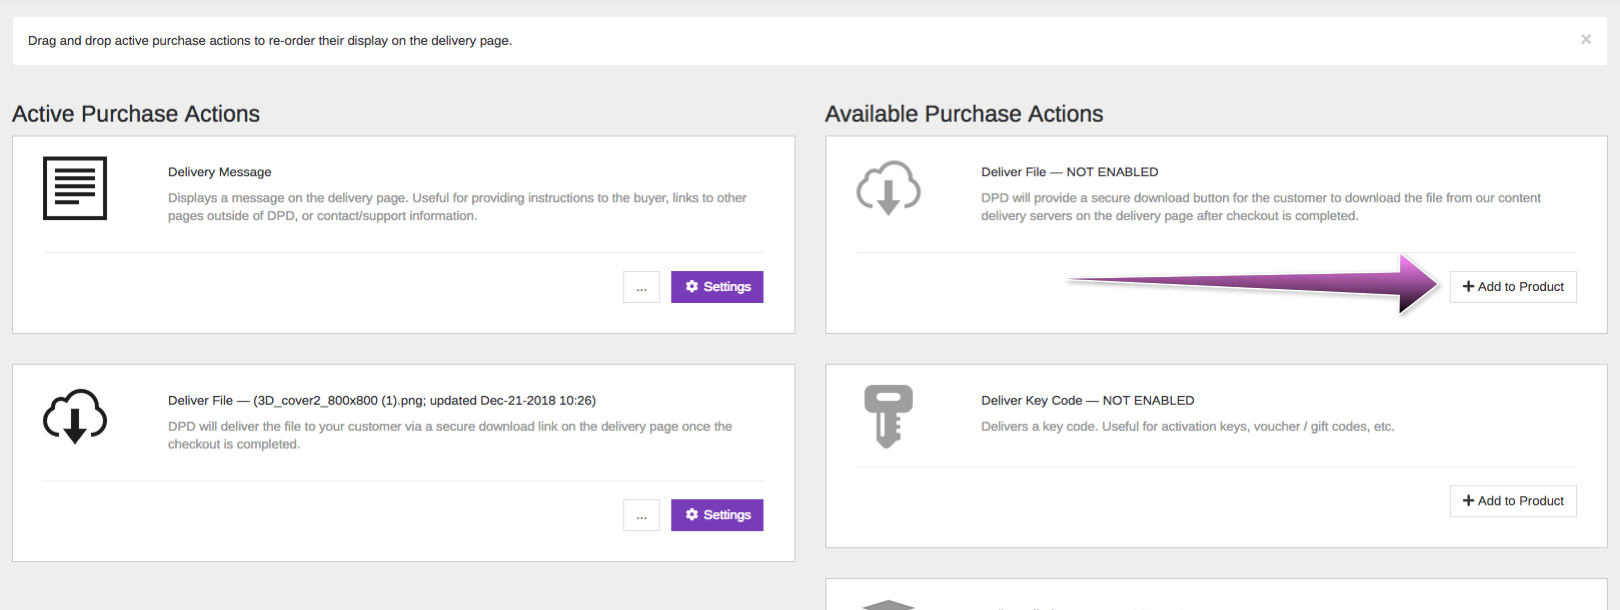Click the 'DPD will deliver the file to your customer' description
The image size is (1620, 610).
click(x=450, y=435)
